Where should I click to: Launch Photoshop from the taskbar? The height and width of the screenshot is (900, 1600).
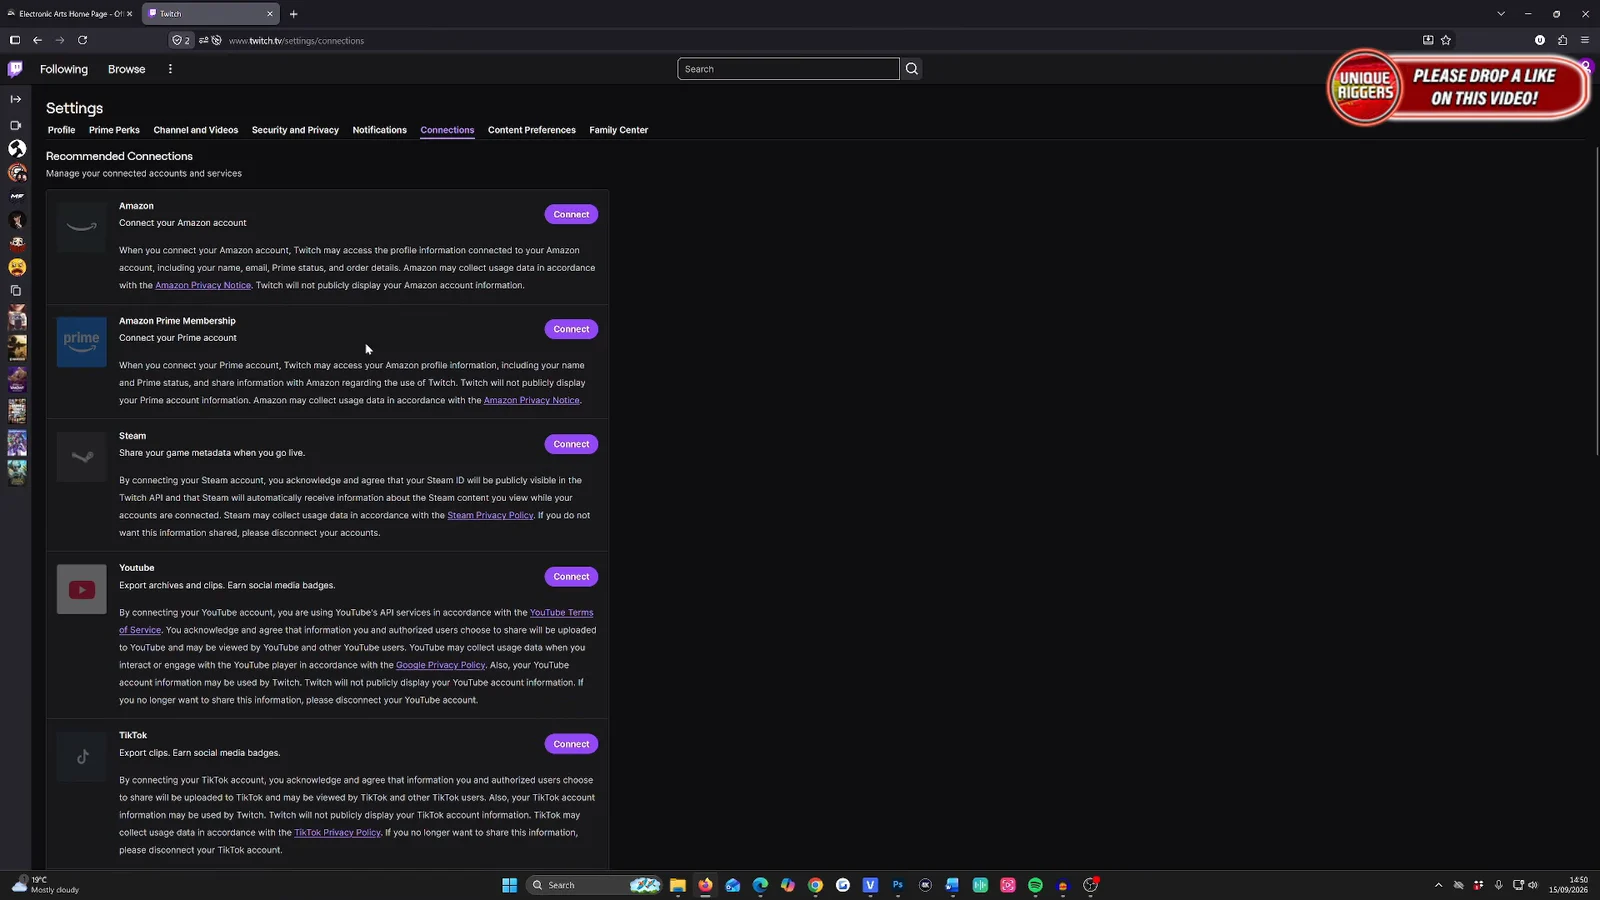pos(898,885)
